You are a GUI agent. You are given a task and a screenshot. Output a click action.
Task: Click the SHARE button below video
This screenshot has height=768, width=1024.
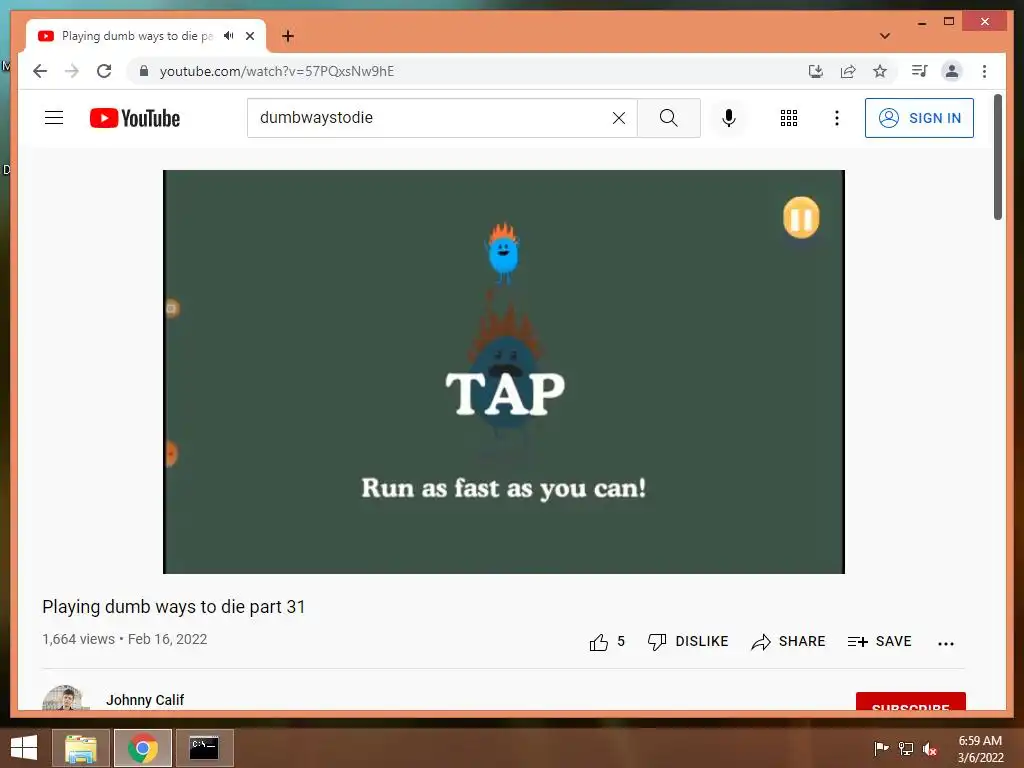(x=788, y=641)
